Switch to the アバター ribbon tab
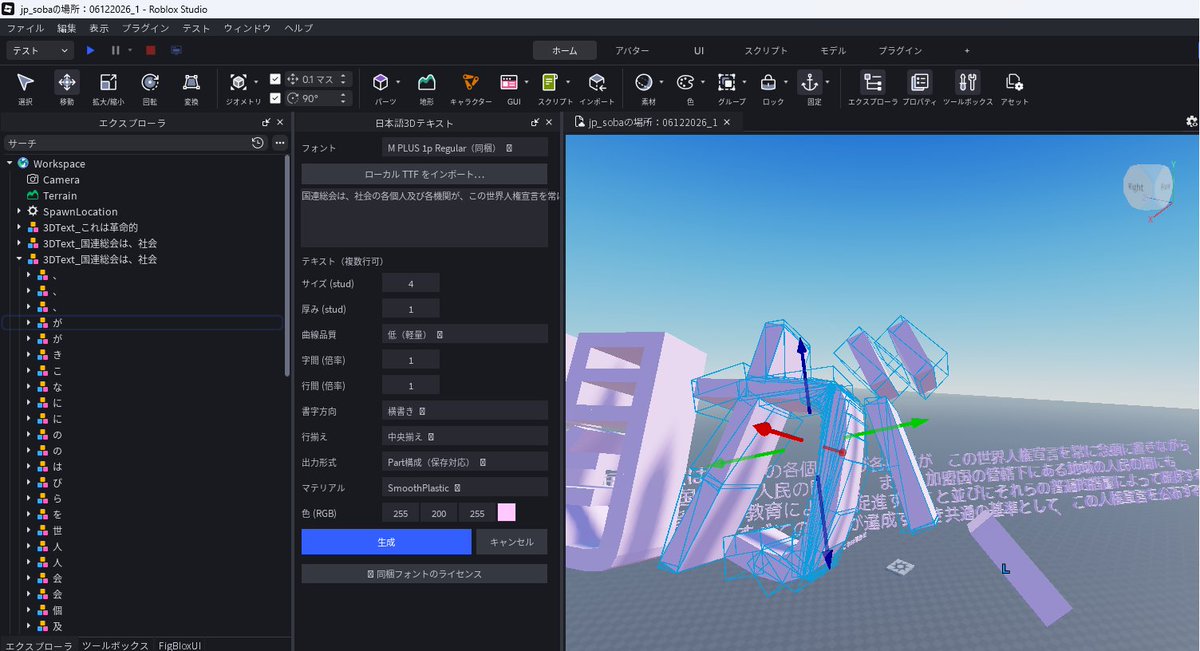The width and height of the screenshot is (1200, 651). click(x=632, y=50)
